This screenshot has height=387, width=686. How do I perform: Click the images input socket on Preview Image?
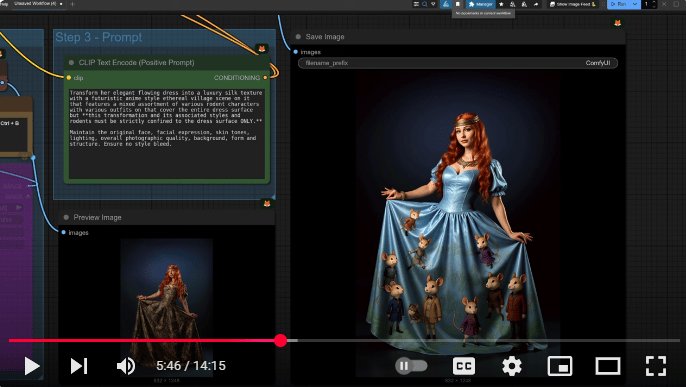(x=63, y=232)
